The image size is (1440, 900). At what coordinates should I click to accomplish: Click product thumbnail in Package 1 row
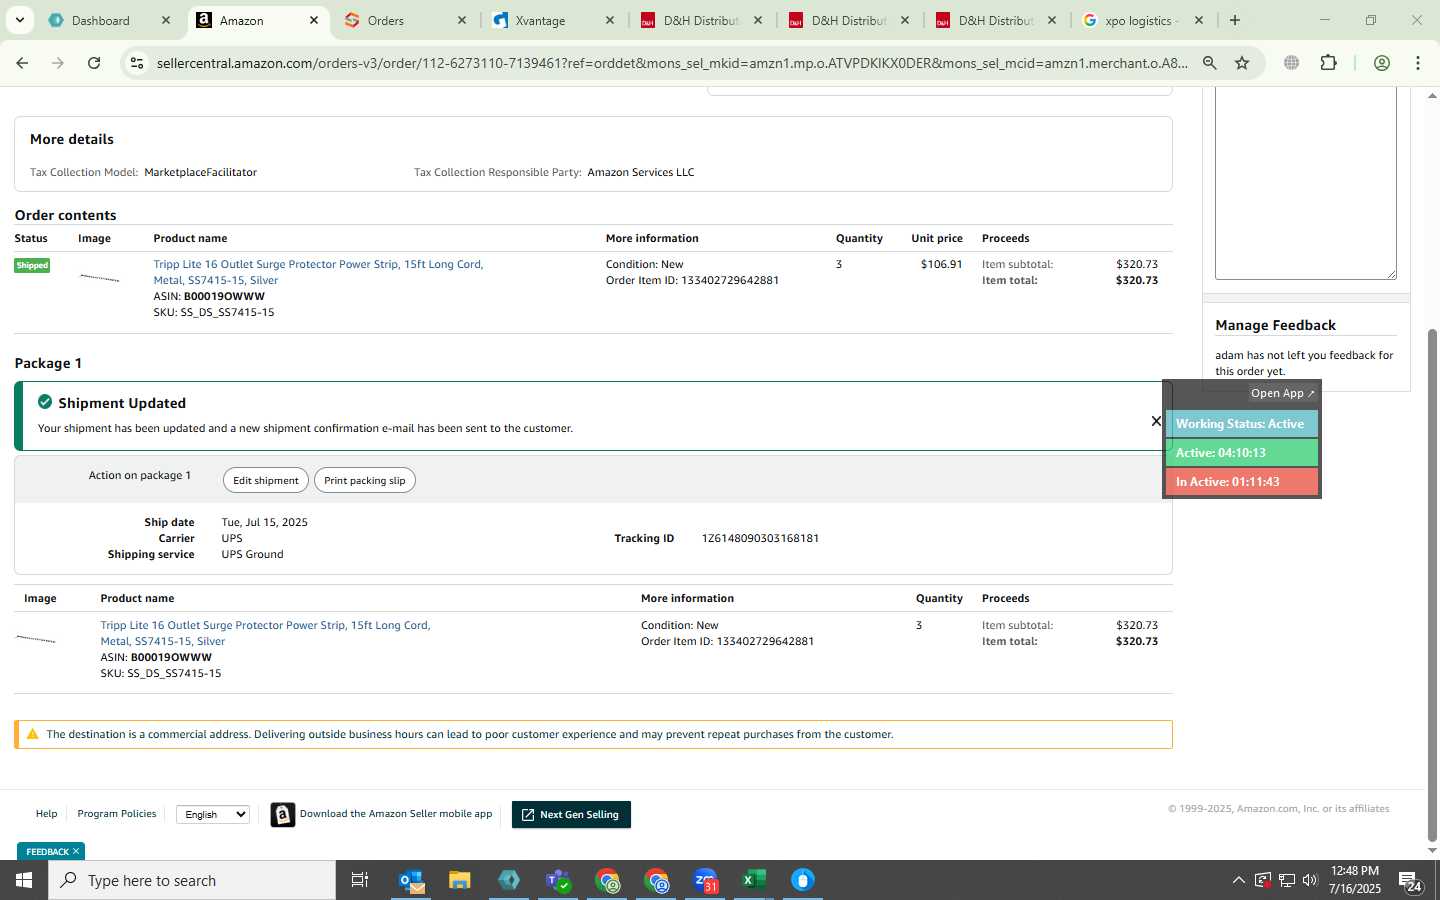point(36,639)
